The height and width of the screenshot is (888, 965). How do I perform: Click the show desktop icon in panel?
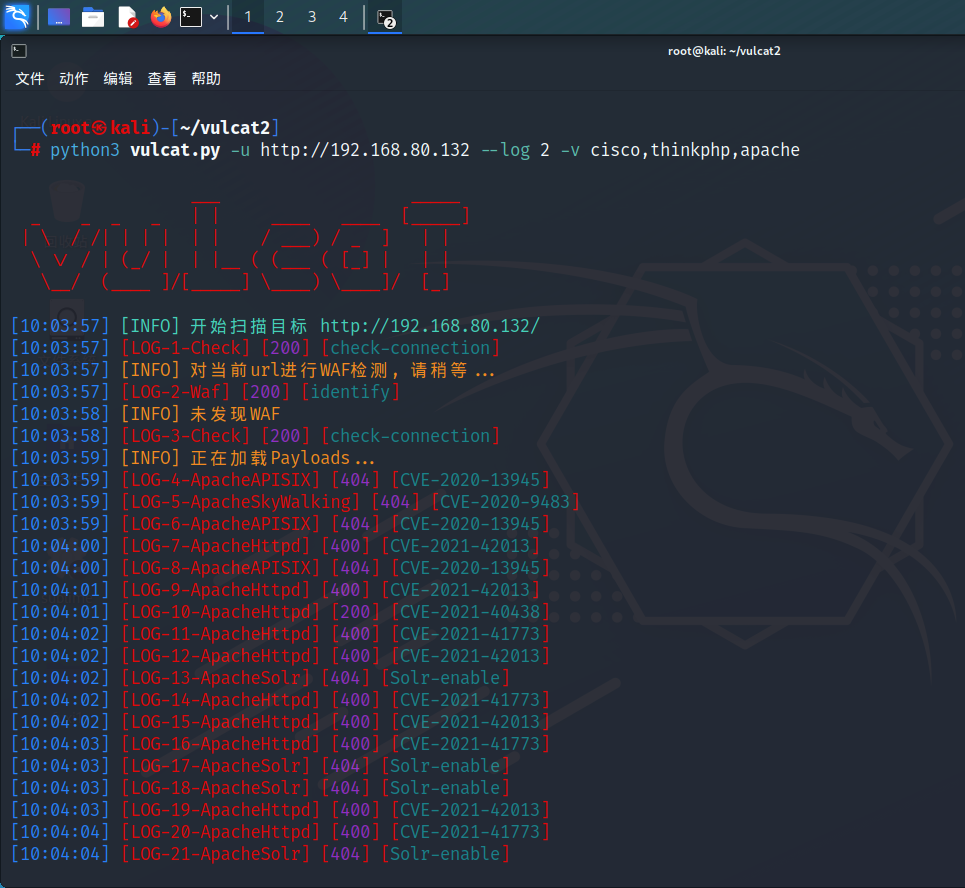(x=59, y=17)
